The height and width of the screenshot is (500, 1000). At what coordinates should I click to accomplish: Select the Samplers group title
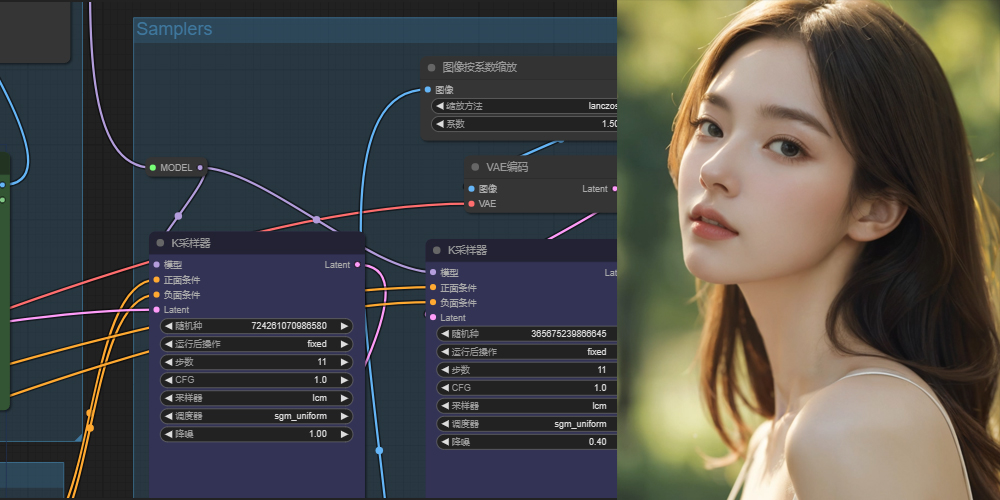pyautogui.click(x=174, y=29)
